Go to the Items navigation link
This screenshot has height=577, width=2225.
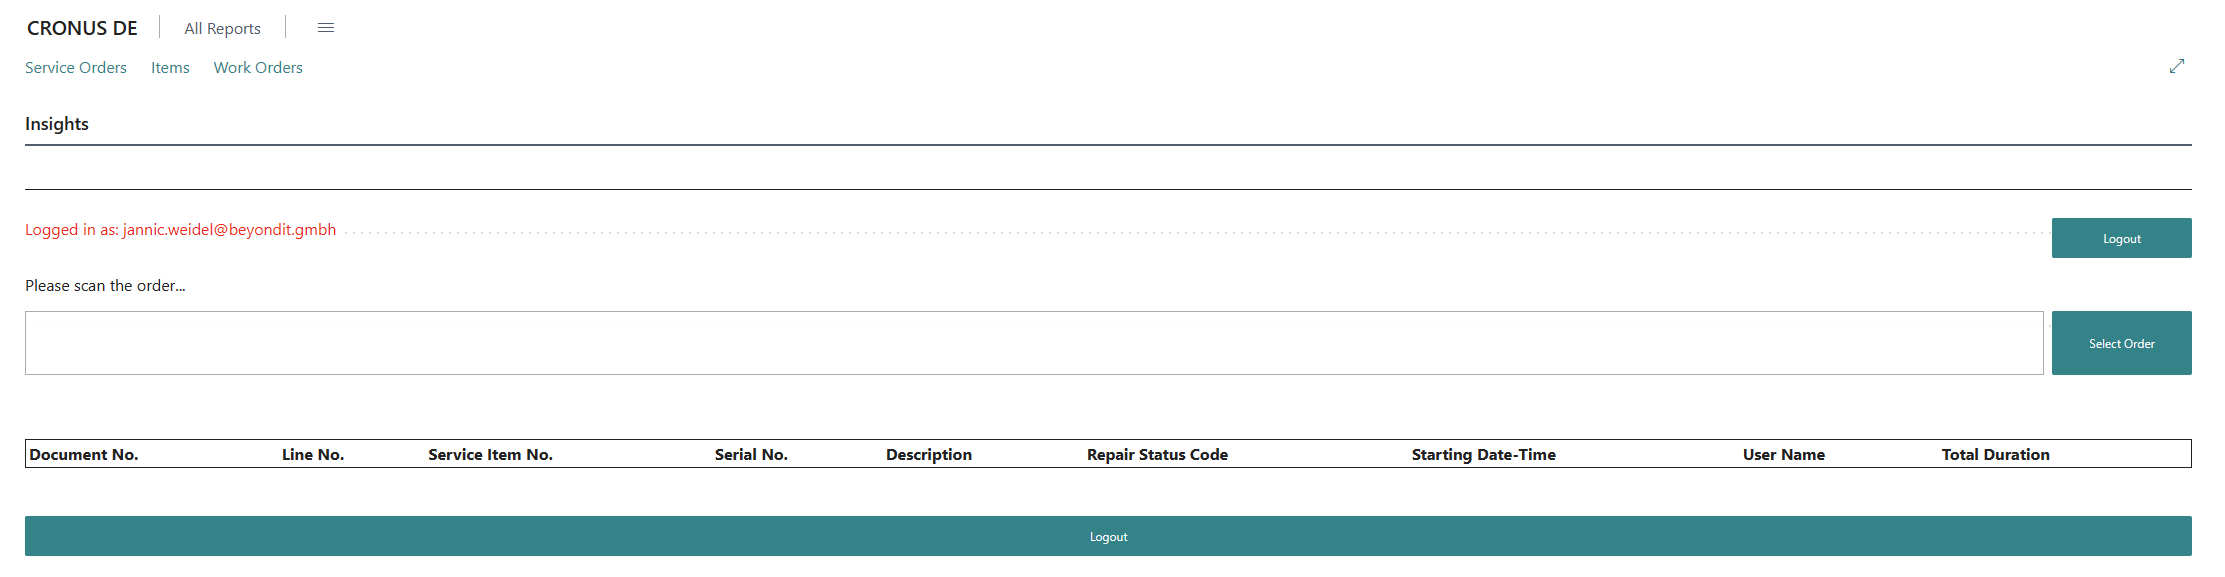tap(170, 68)
